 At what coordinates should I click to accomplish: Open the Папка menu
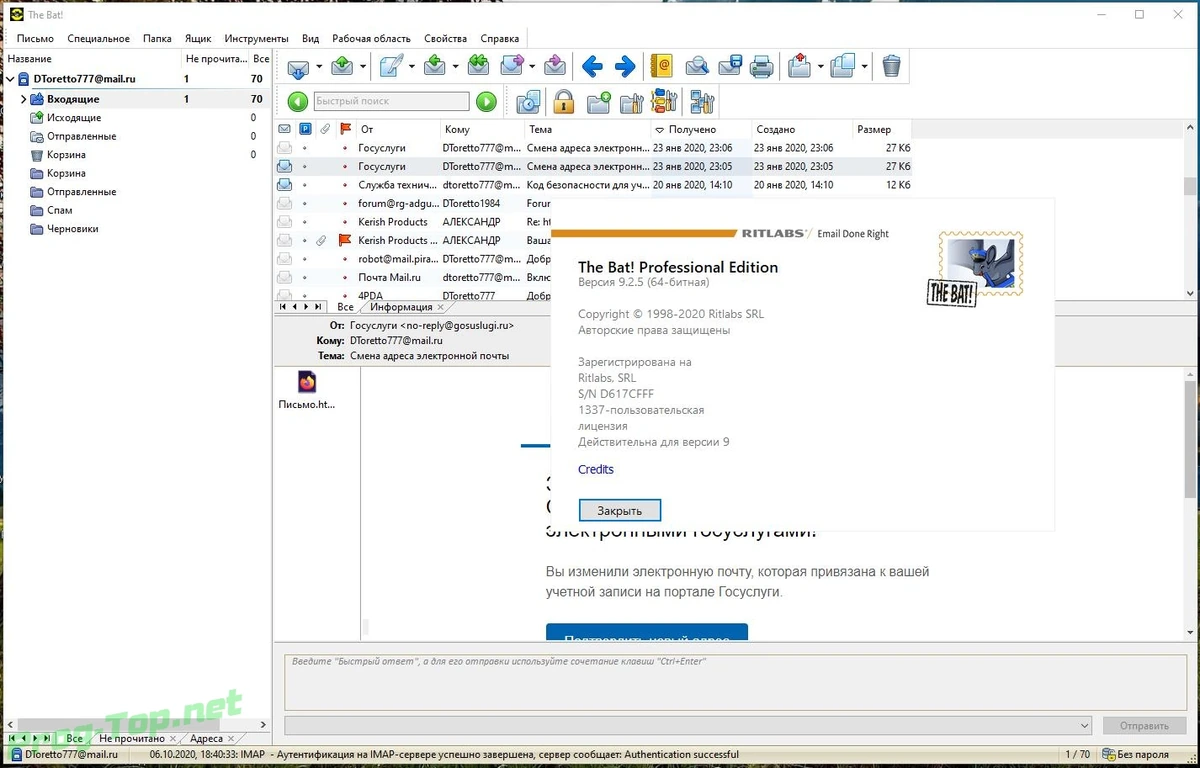(157, 38)
